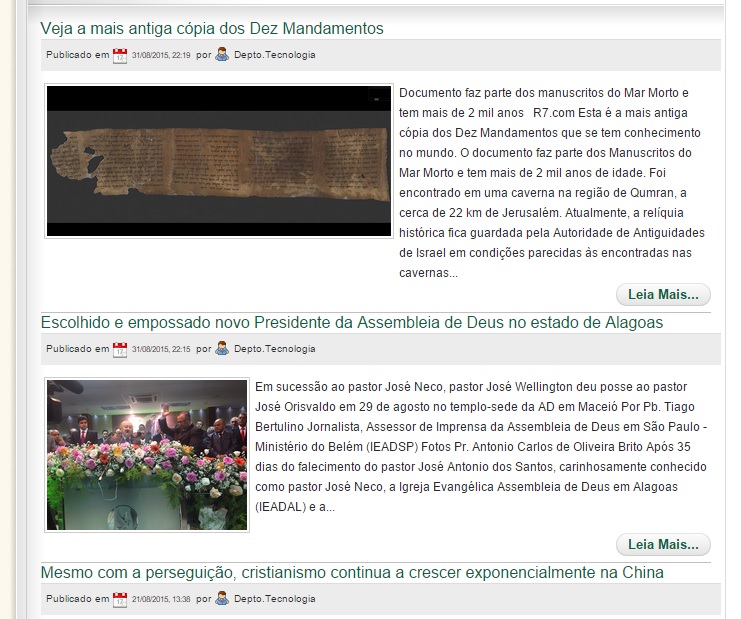
Task: Click the flower-covered pulpit ceremony photo
Action: 147,455
